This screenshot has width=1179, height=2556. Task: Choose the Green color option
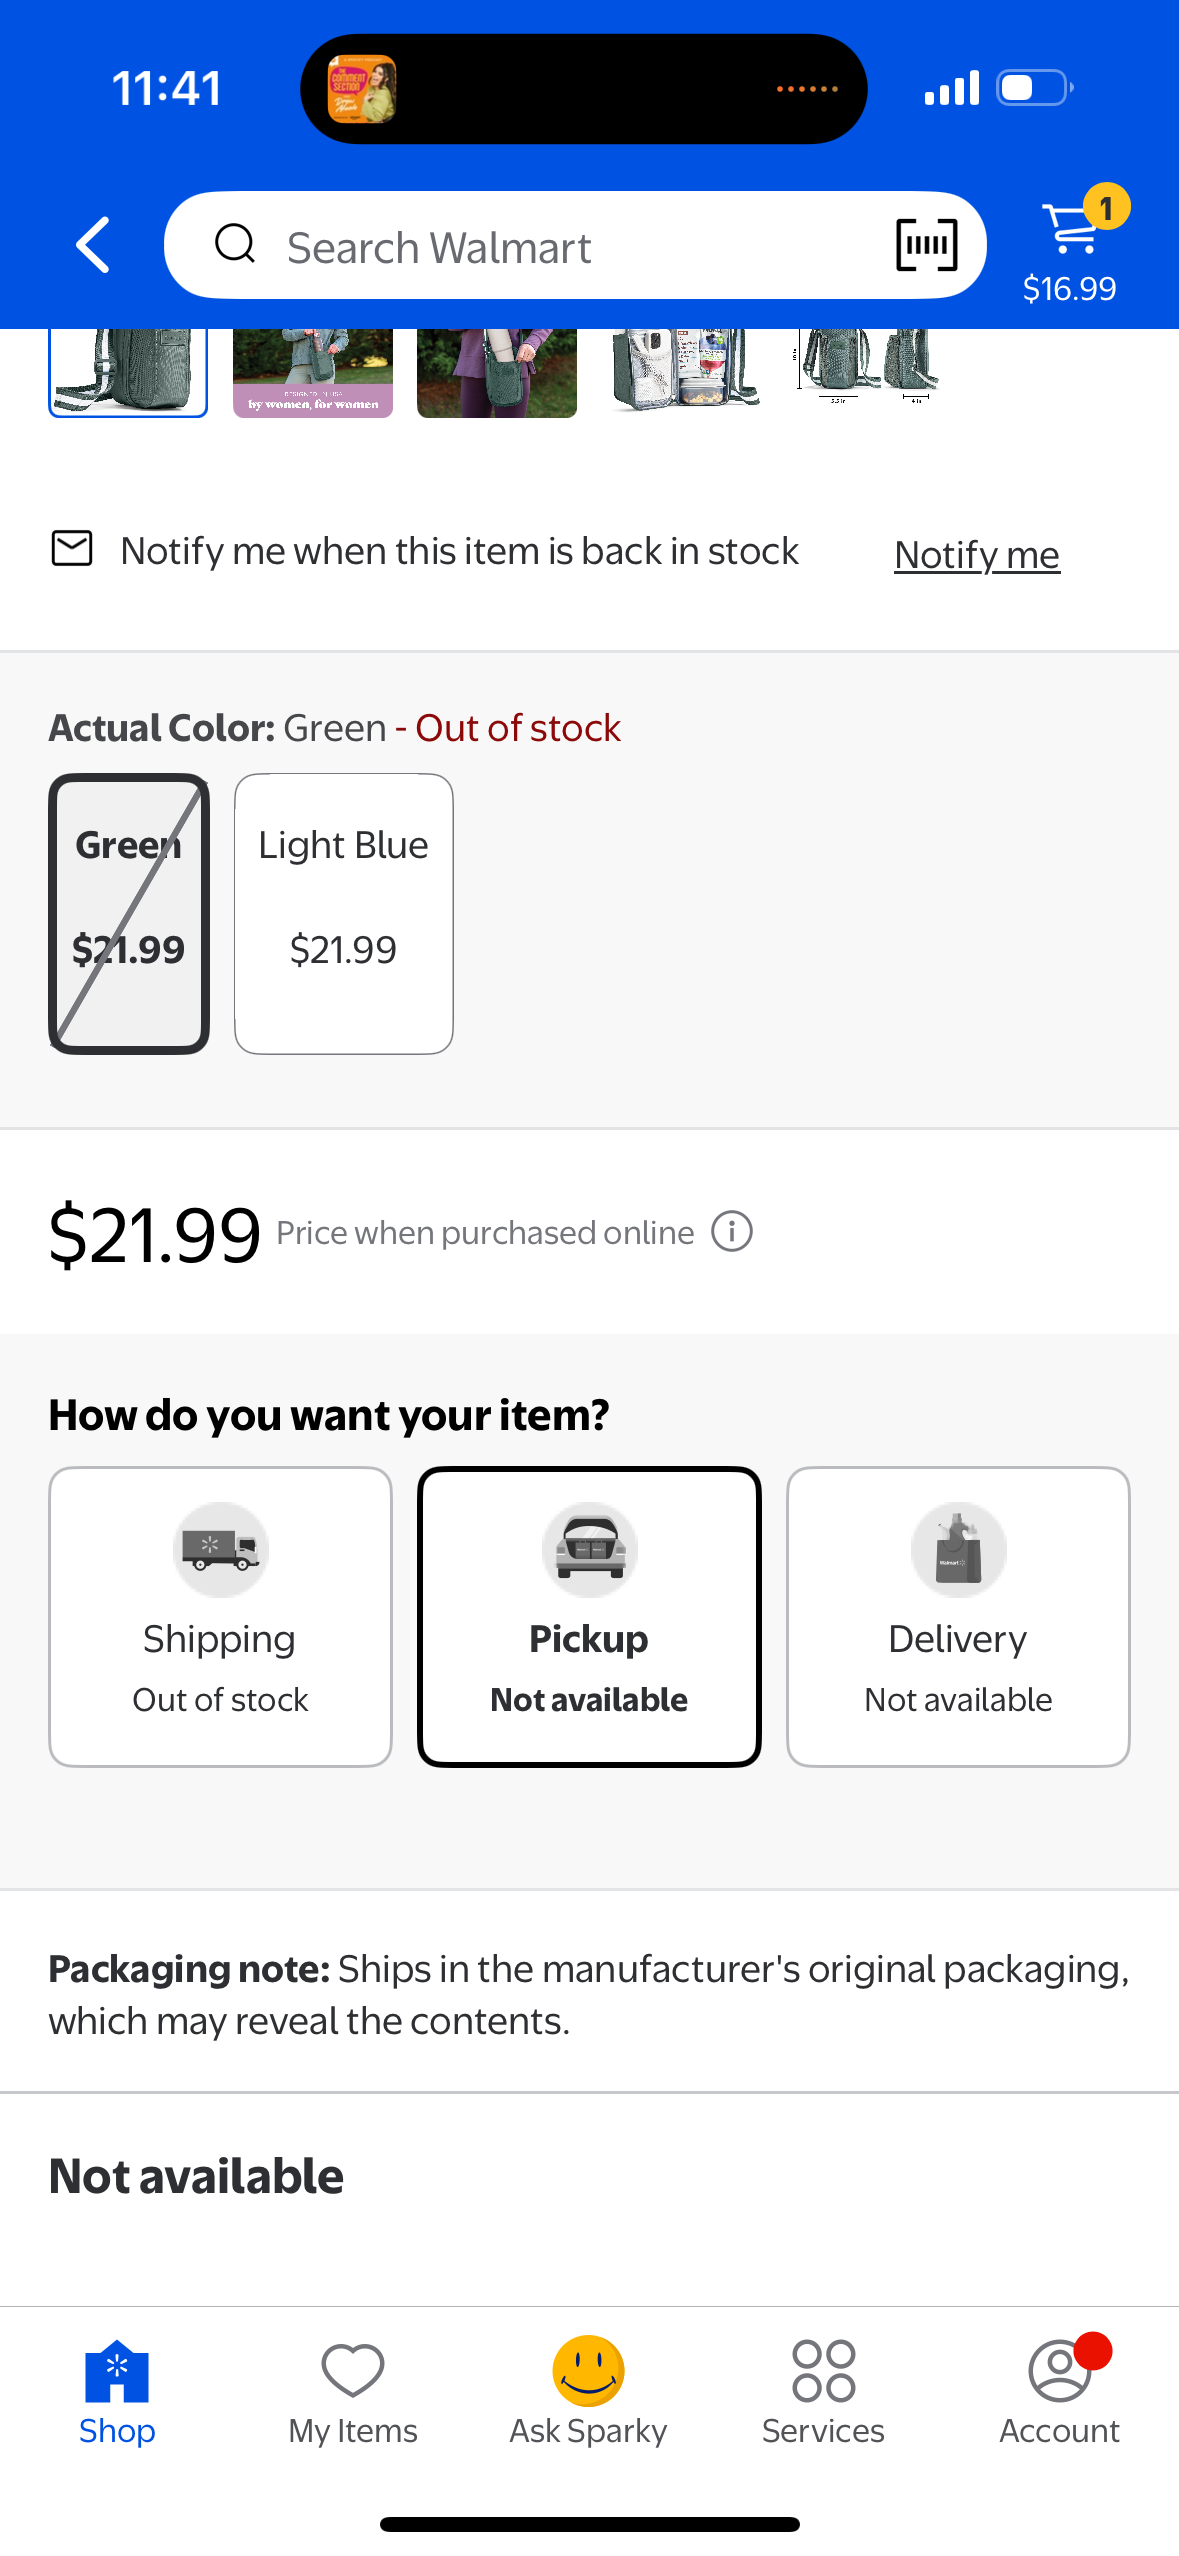click(129, 913)
